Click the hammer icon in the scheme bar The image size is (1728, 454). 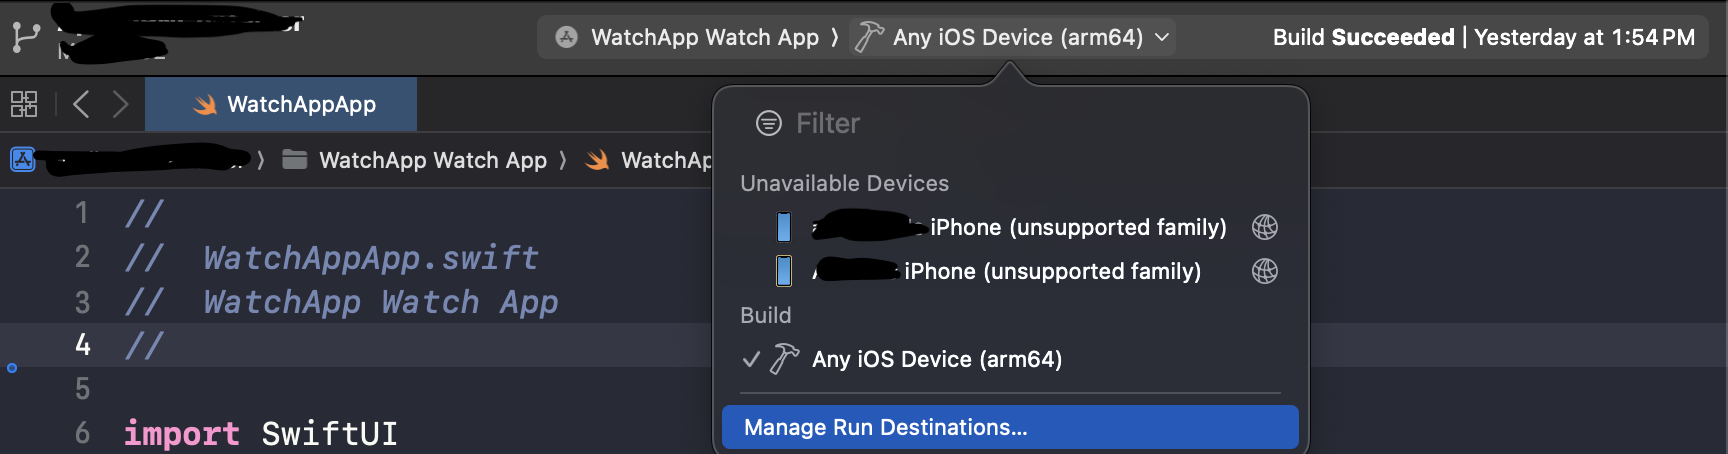[x=869, y=37]
